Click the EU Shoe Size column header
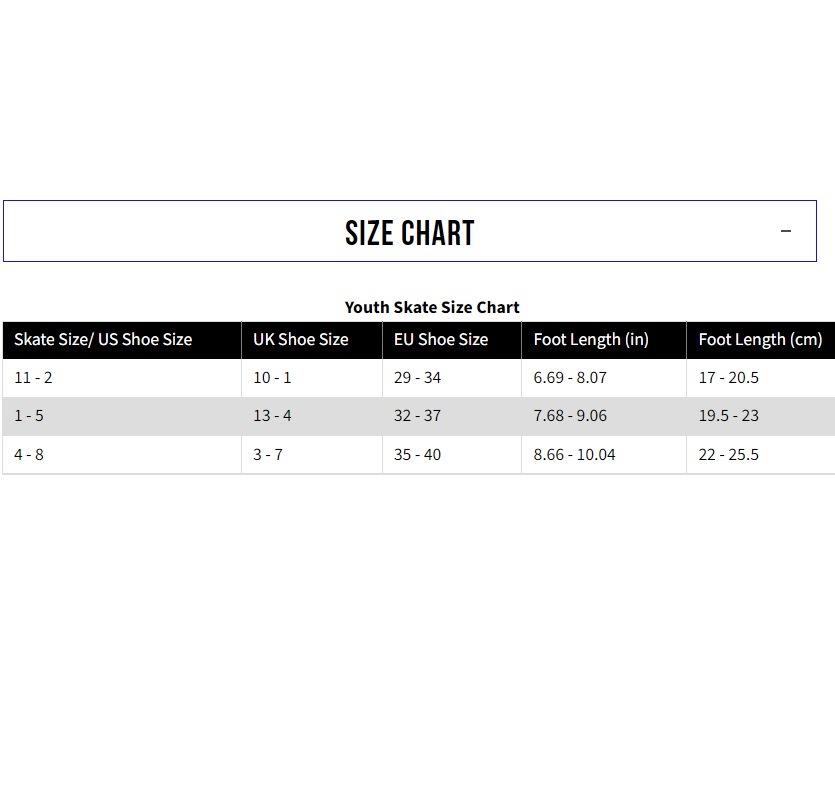This screenshot has height=800, width=835. [440, 339]
